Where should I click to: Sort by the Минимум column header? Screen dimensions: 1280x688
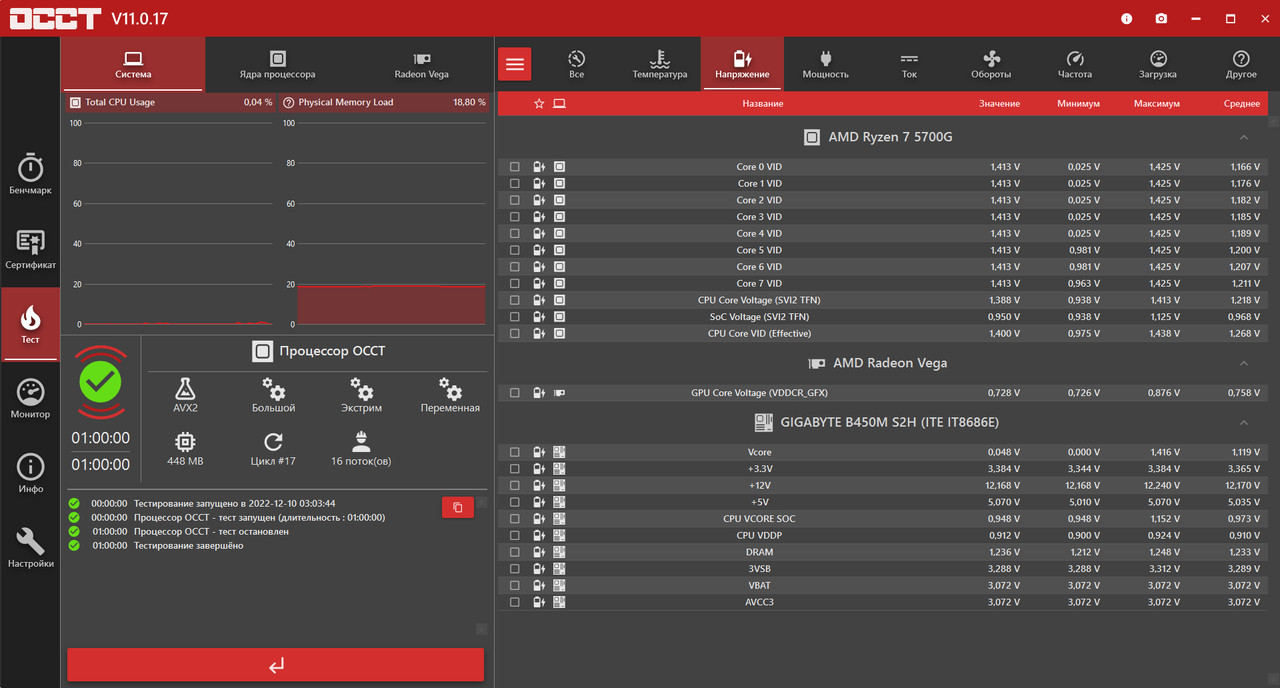coord(1078,104)
